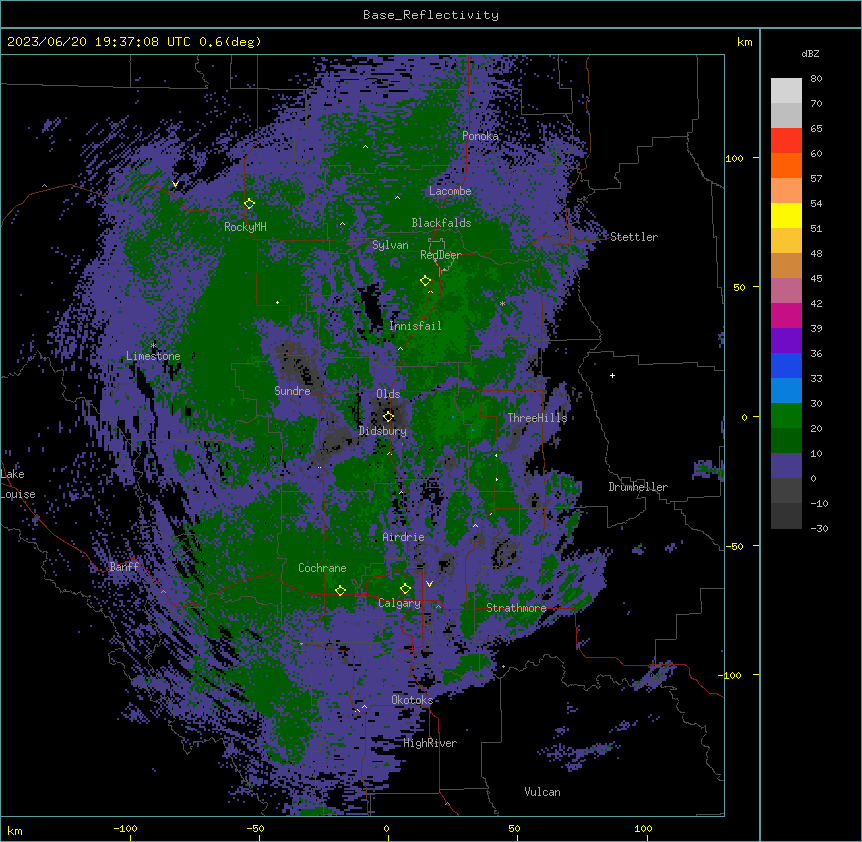Image resolution: width=862 pixels, height=842 pixels.
Task: Click the Stettler label
Action: coord(634,237)
